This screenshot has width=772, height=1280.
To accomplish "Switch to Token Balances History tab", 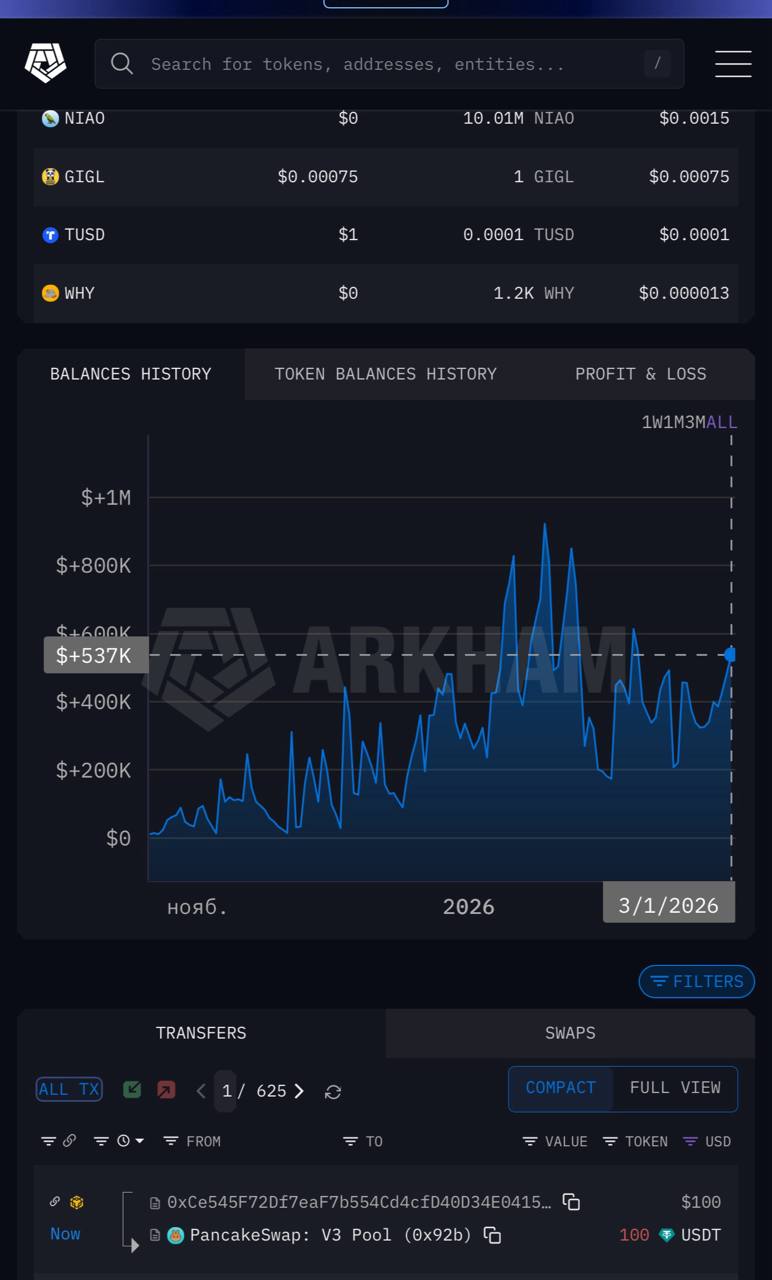I will [385, 374].
